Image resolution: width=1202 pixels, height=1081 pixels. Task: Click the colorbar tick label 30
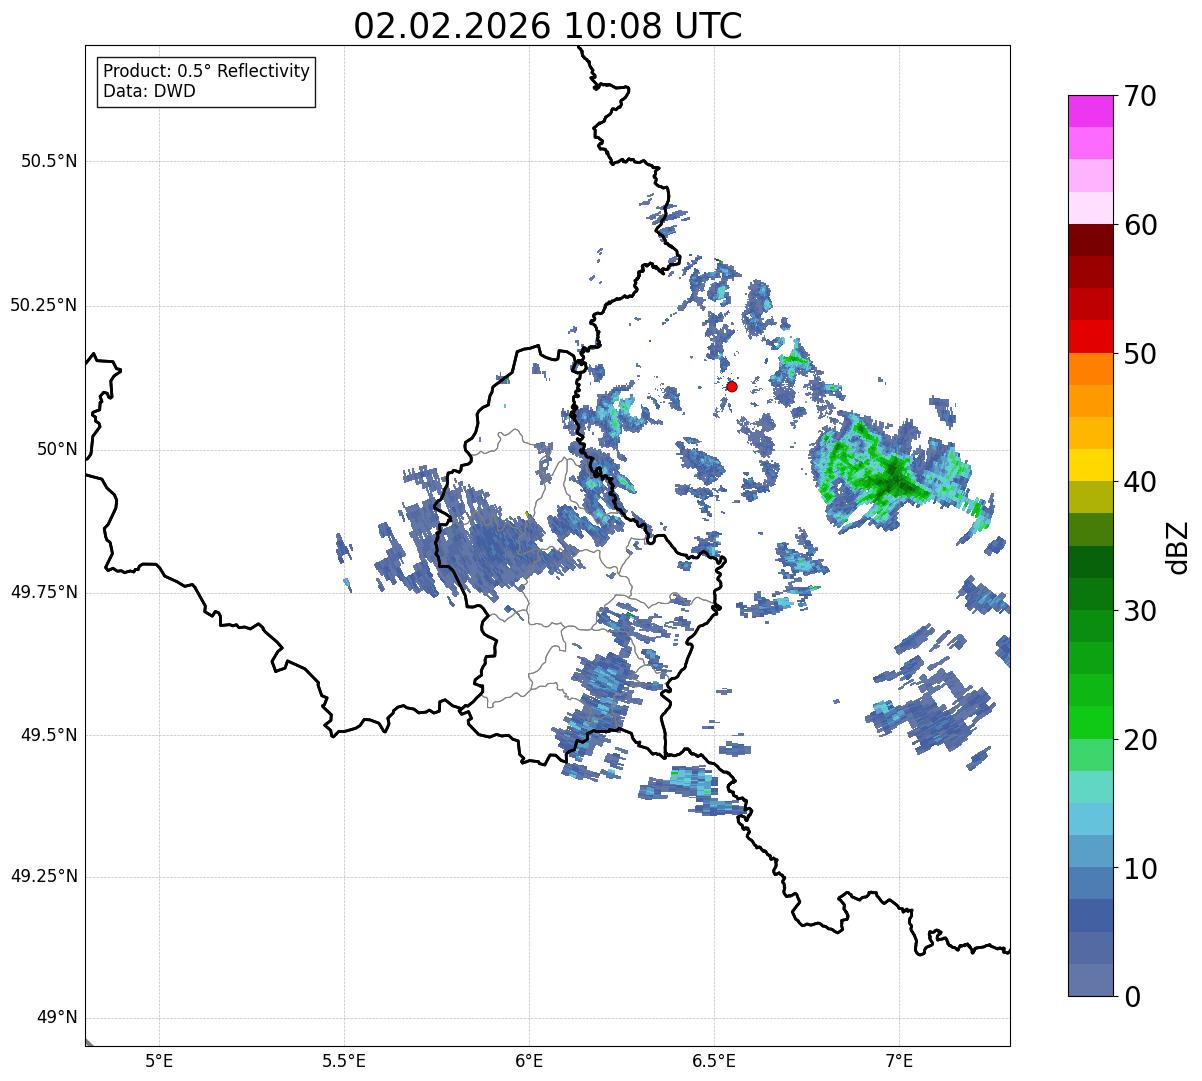pyautogui.click(x=1141, y=611)
